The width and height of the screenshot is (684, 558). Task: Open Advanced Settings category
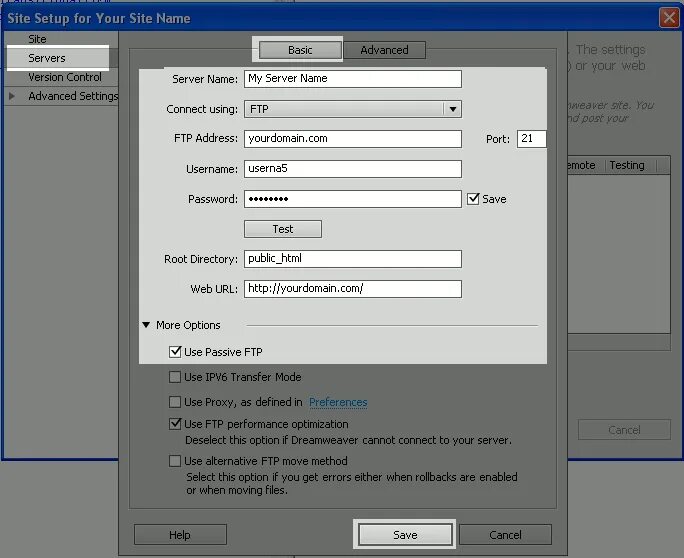click(x=73, y=96)
